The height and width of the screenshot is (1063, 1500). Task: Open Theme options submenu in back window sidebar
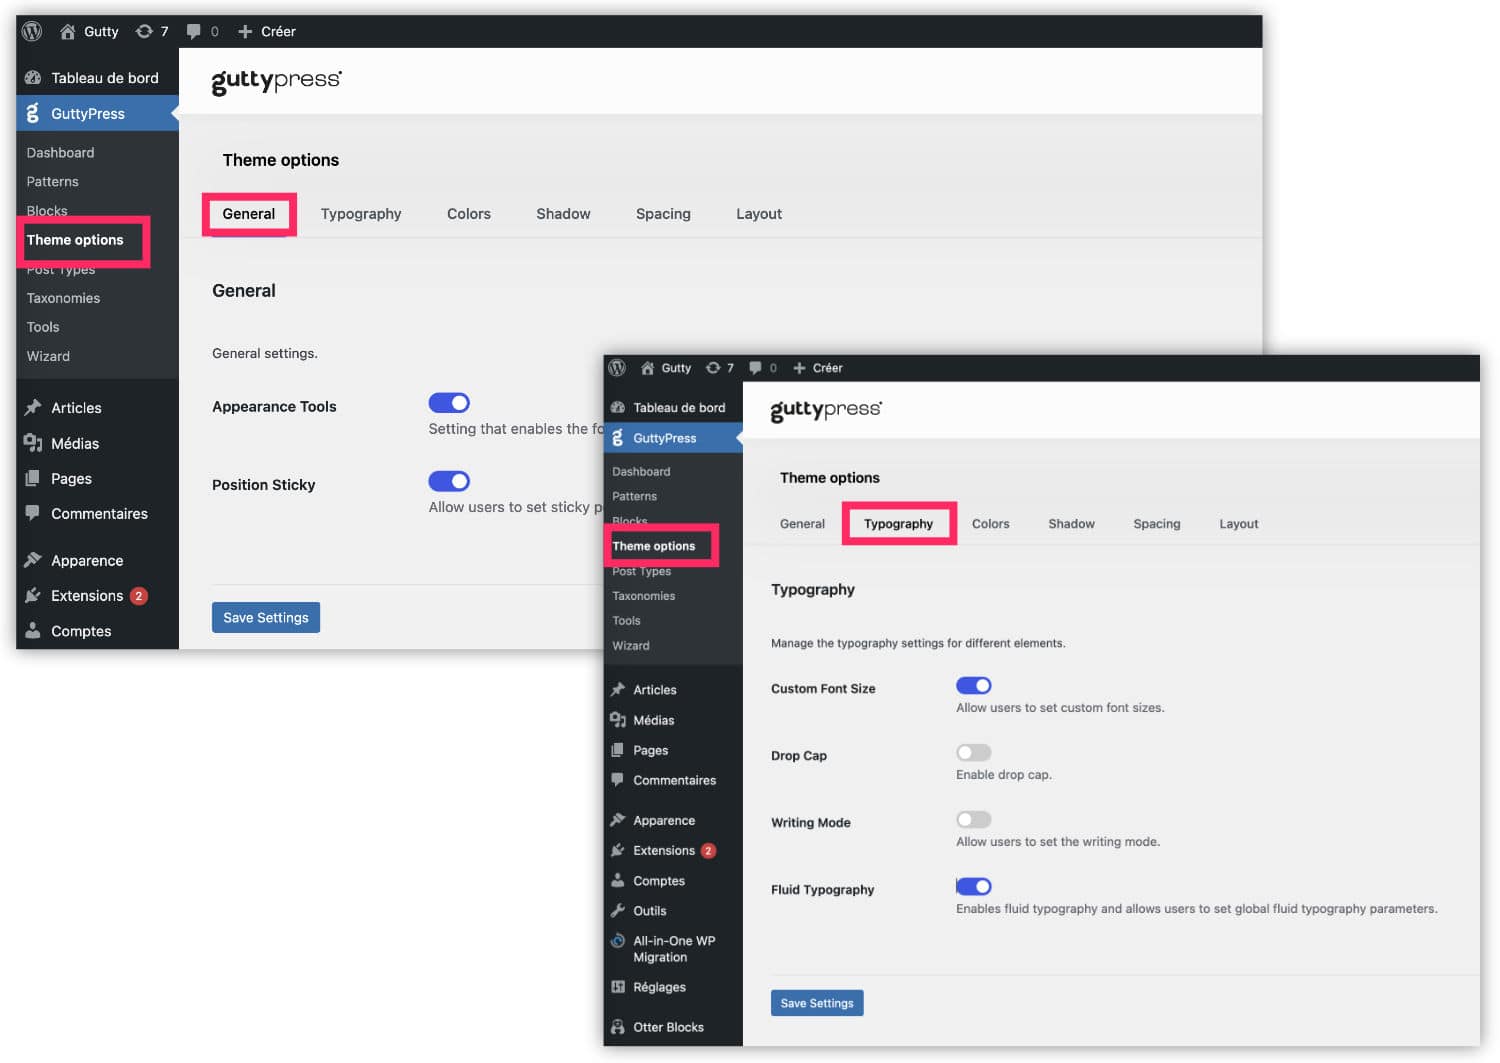click(x=75, y=240)
